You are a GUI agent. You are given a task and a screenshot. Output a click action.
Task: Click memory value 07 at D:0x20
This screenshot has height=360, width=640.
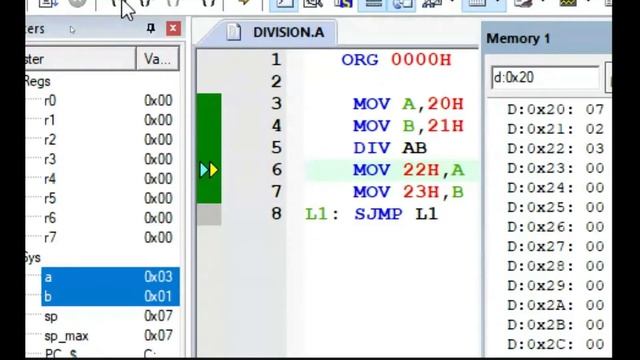(x=595, y=109)
